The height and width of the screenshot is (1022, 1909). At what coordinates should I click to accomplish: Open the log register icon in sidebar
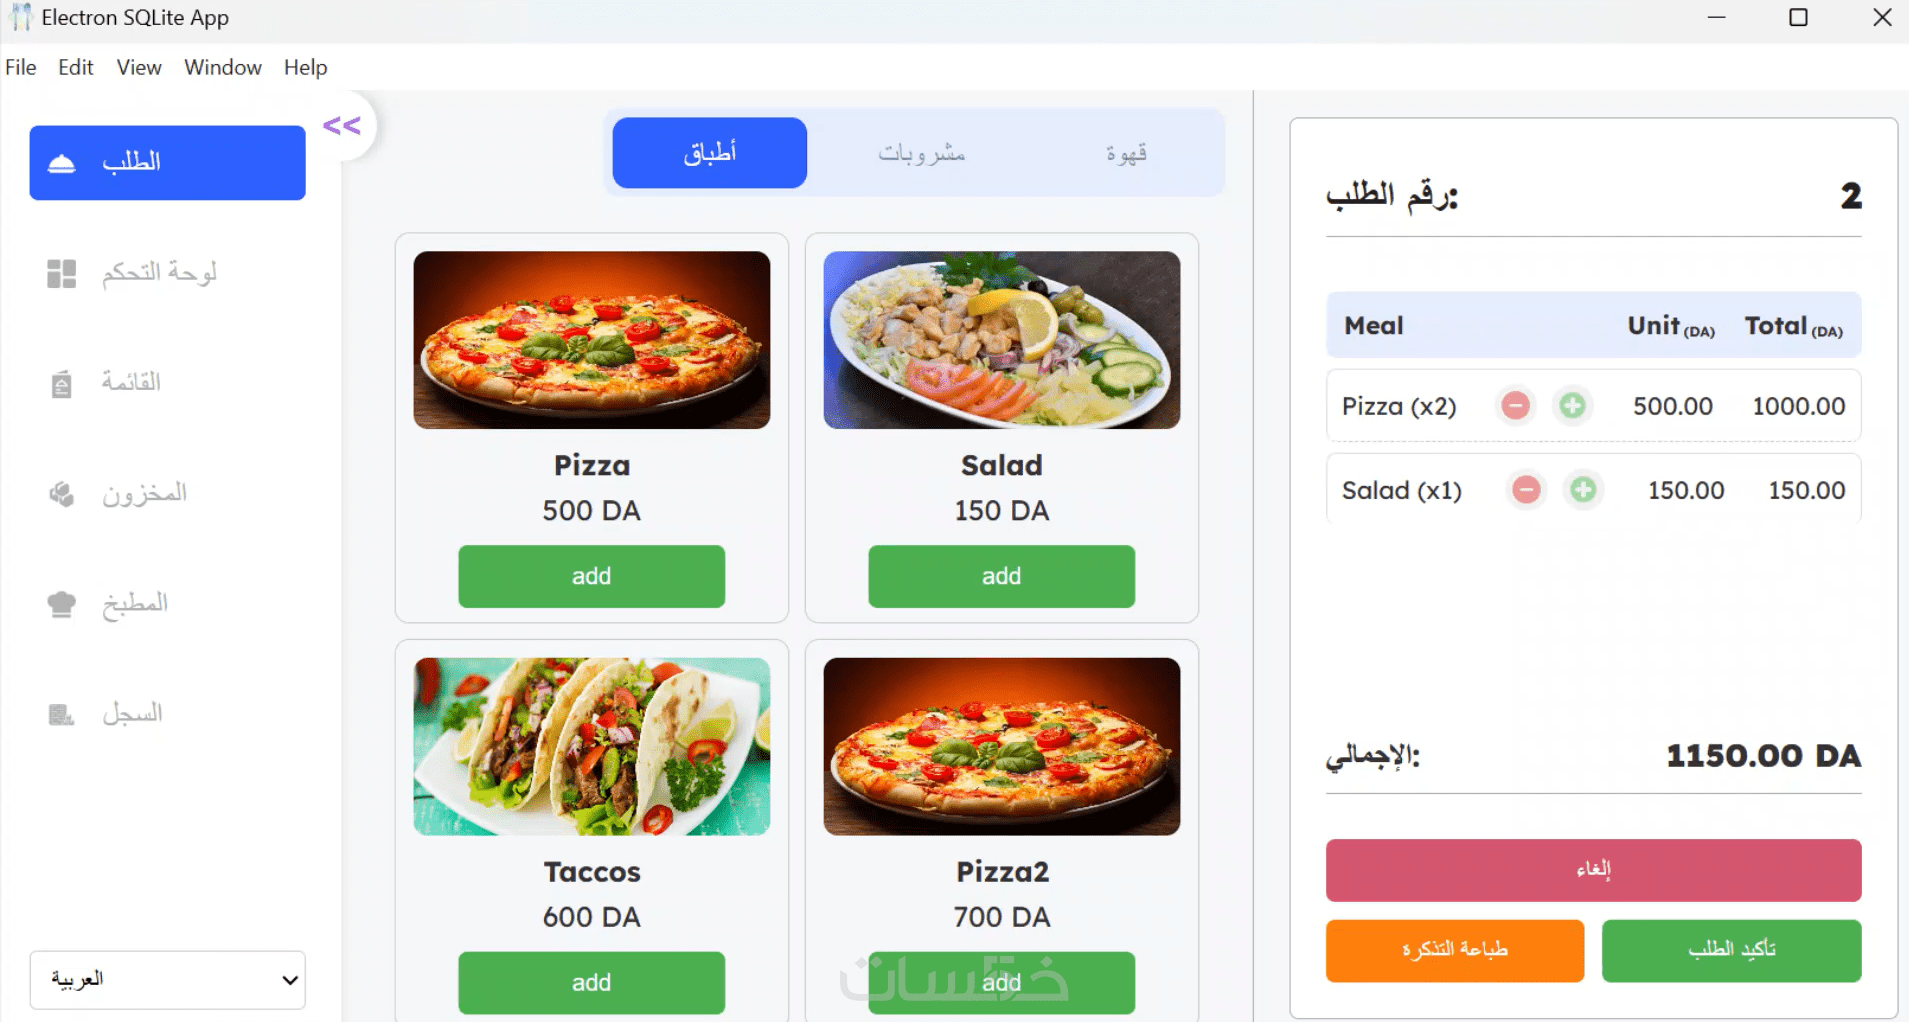point(62,714)
